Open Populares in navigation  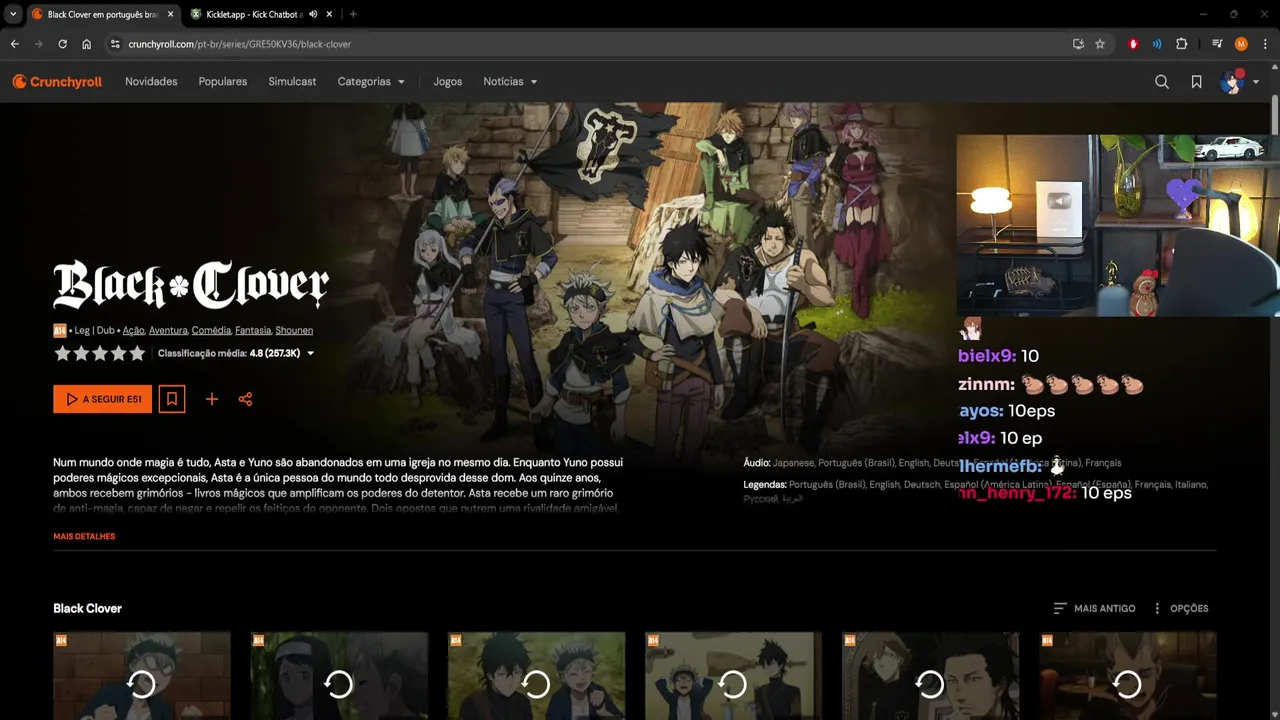[223, 82]
